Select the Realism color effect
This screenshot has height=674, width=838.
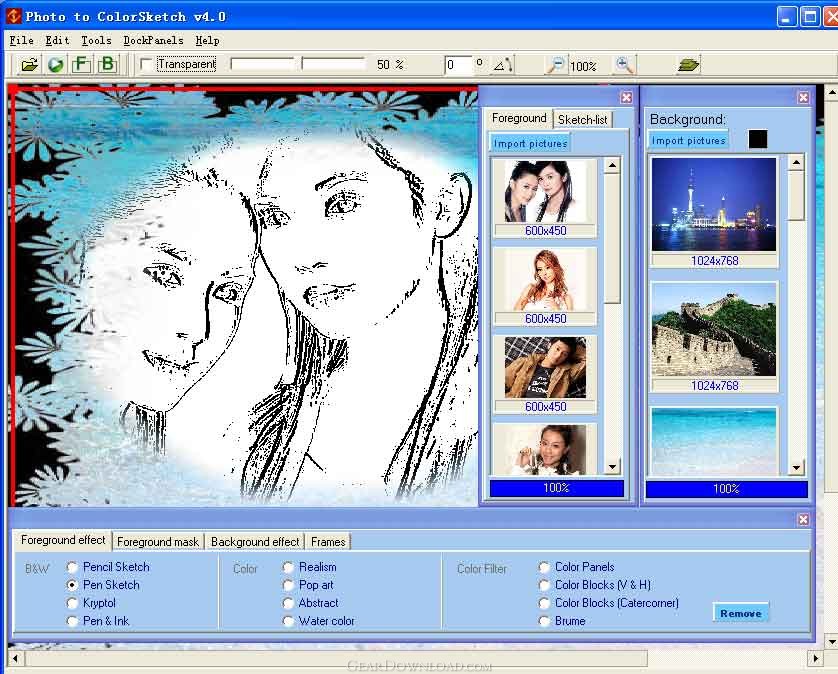tap(288, 567)
